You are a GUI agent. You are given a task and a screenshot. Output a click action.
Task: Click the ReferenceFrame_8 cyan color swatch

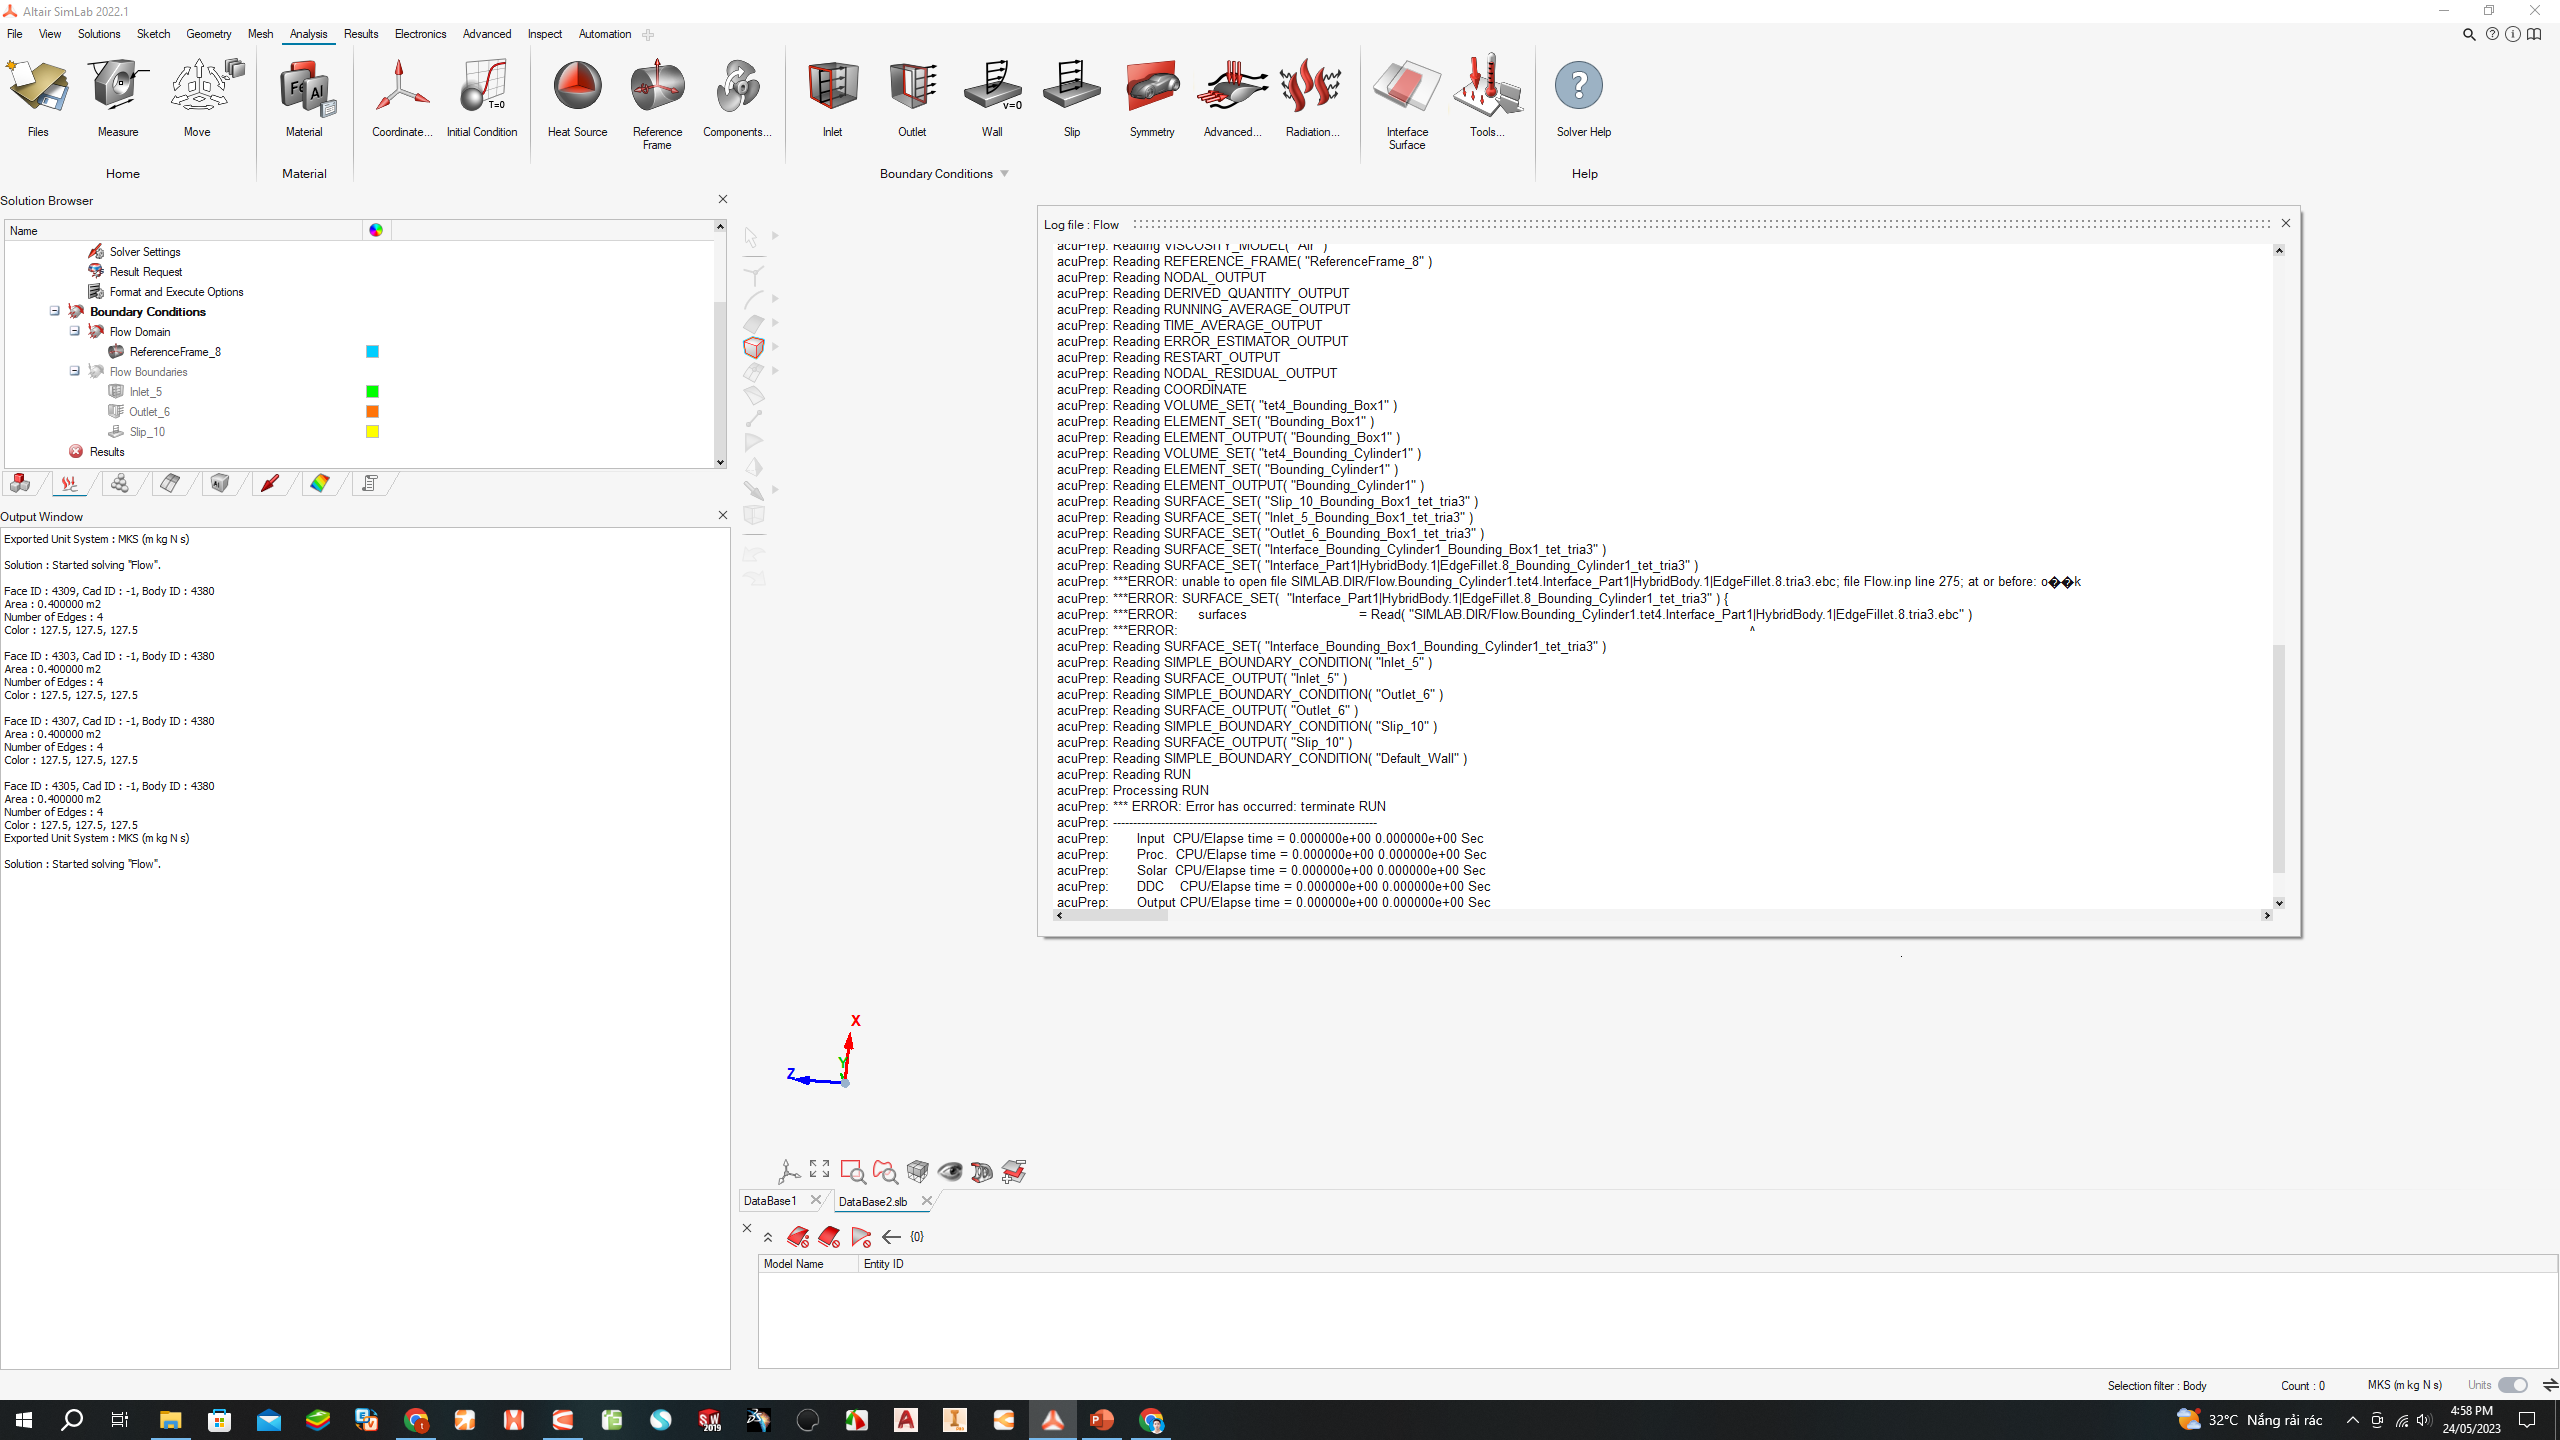point(372,351)
